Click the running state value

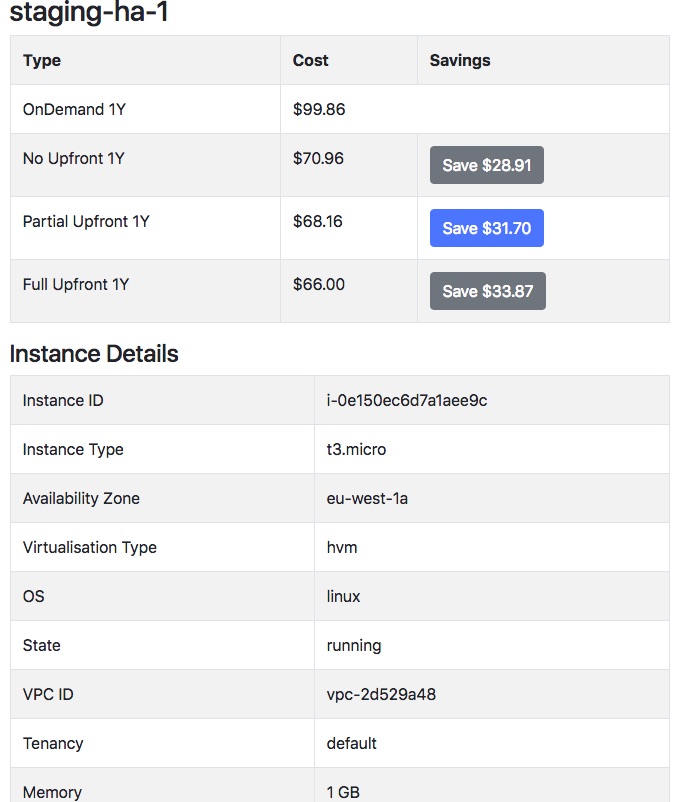[354, 645]
